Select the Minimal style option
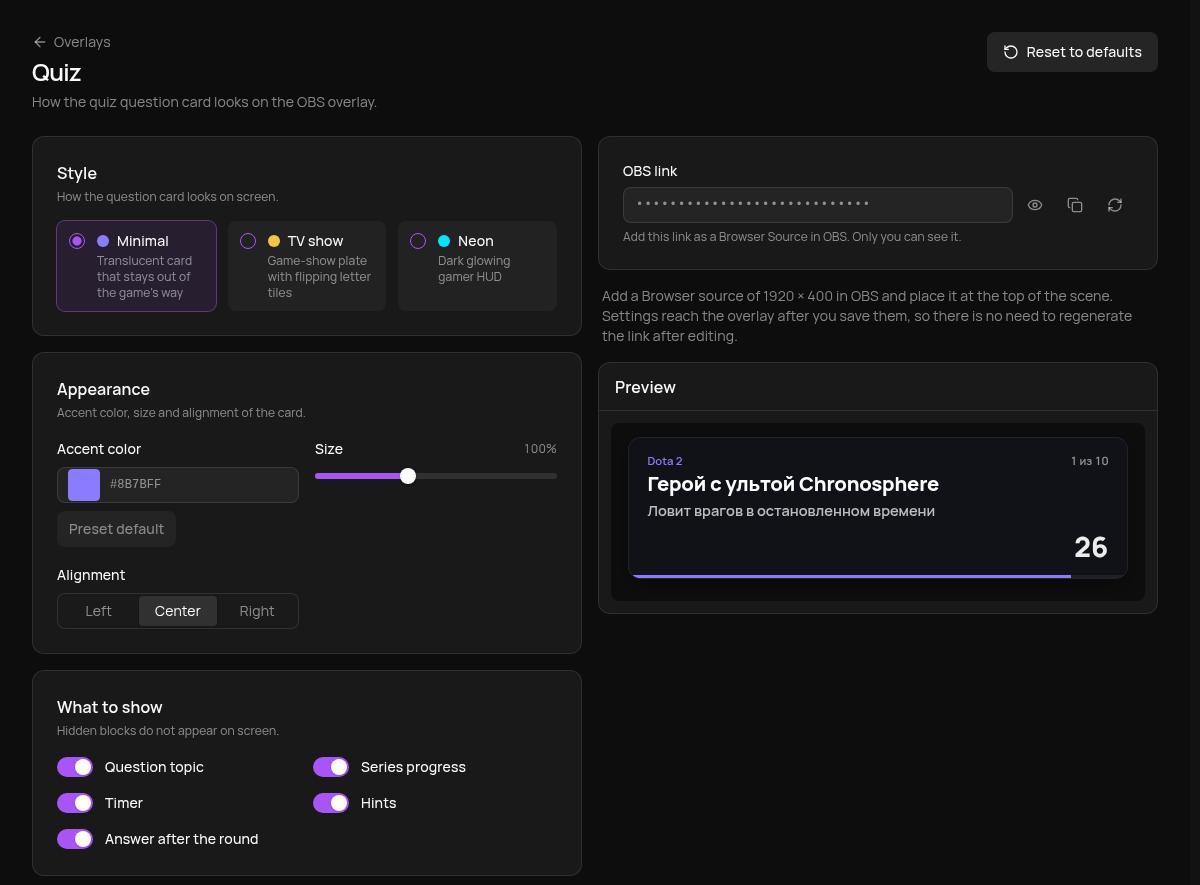 [136, 266]
